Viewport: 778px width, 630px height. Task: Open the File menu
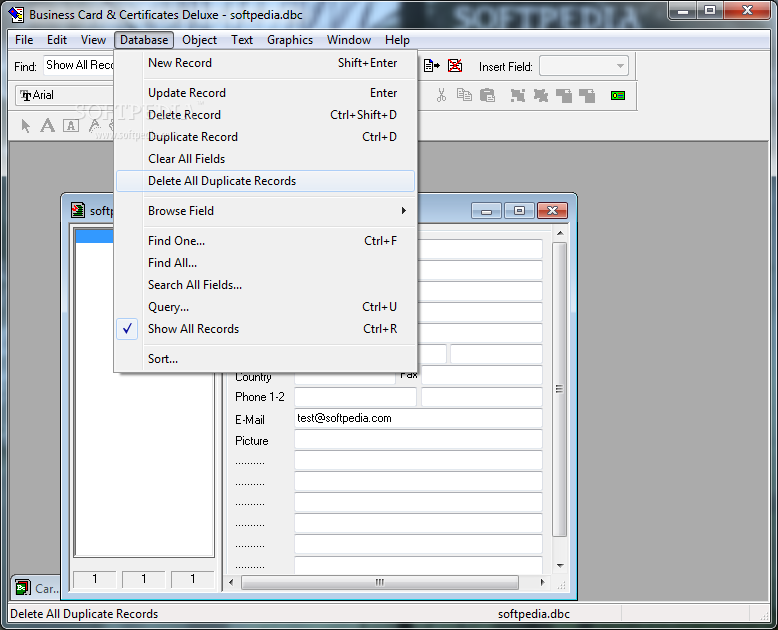(x=24, y=40)
